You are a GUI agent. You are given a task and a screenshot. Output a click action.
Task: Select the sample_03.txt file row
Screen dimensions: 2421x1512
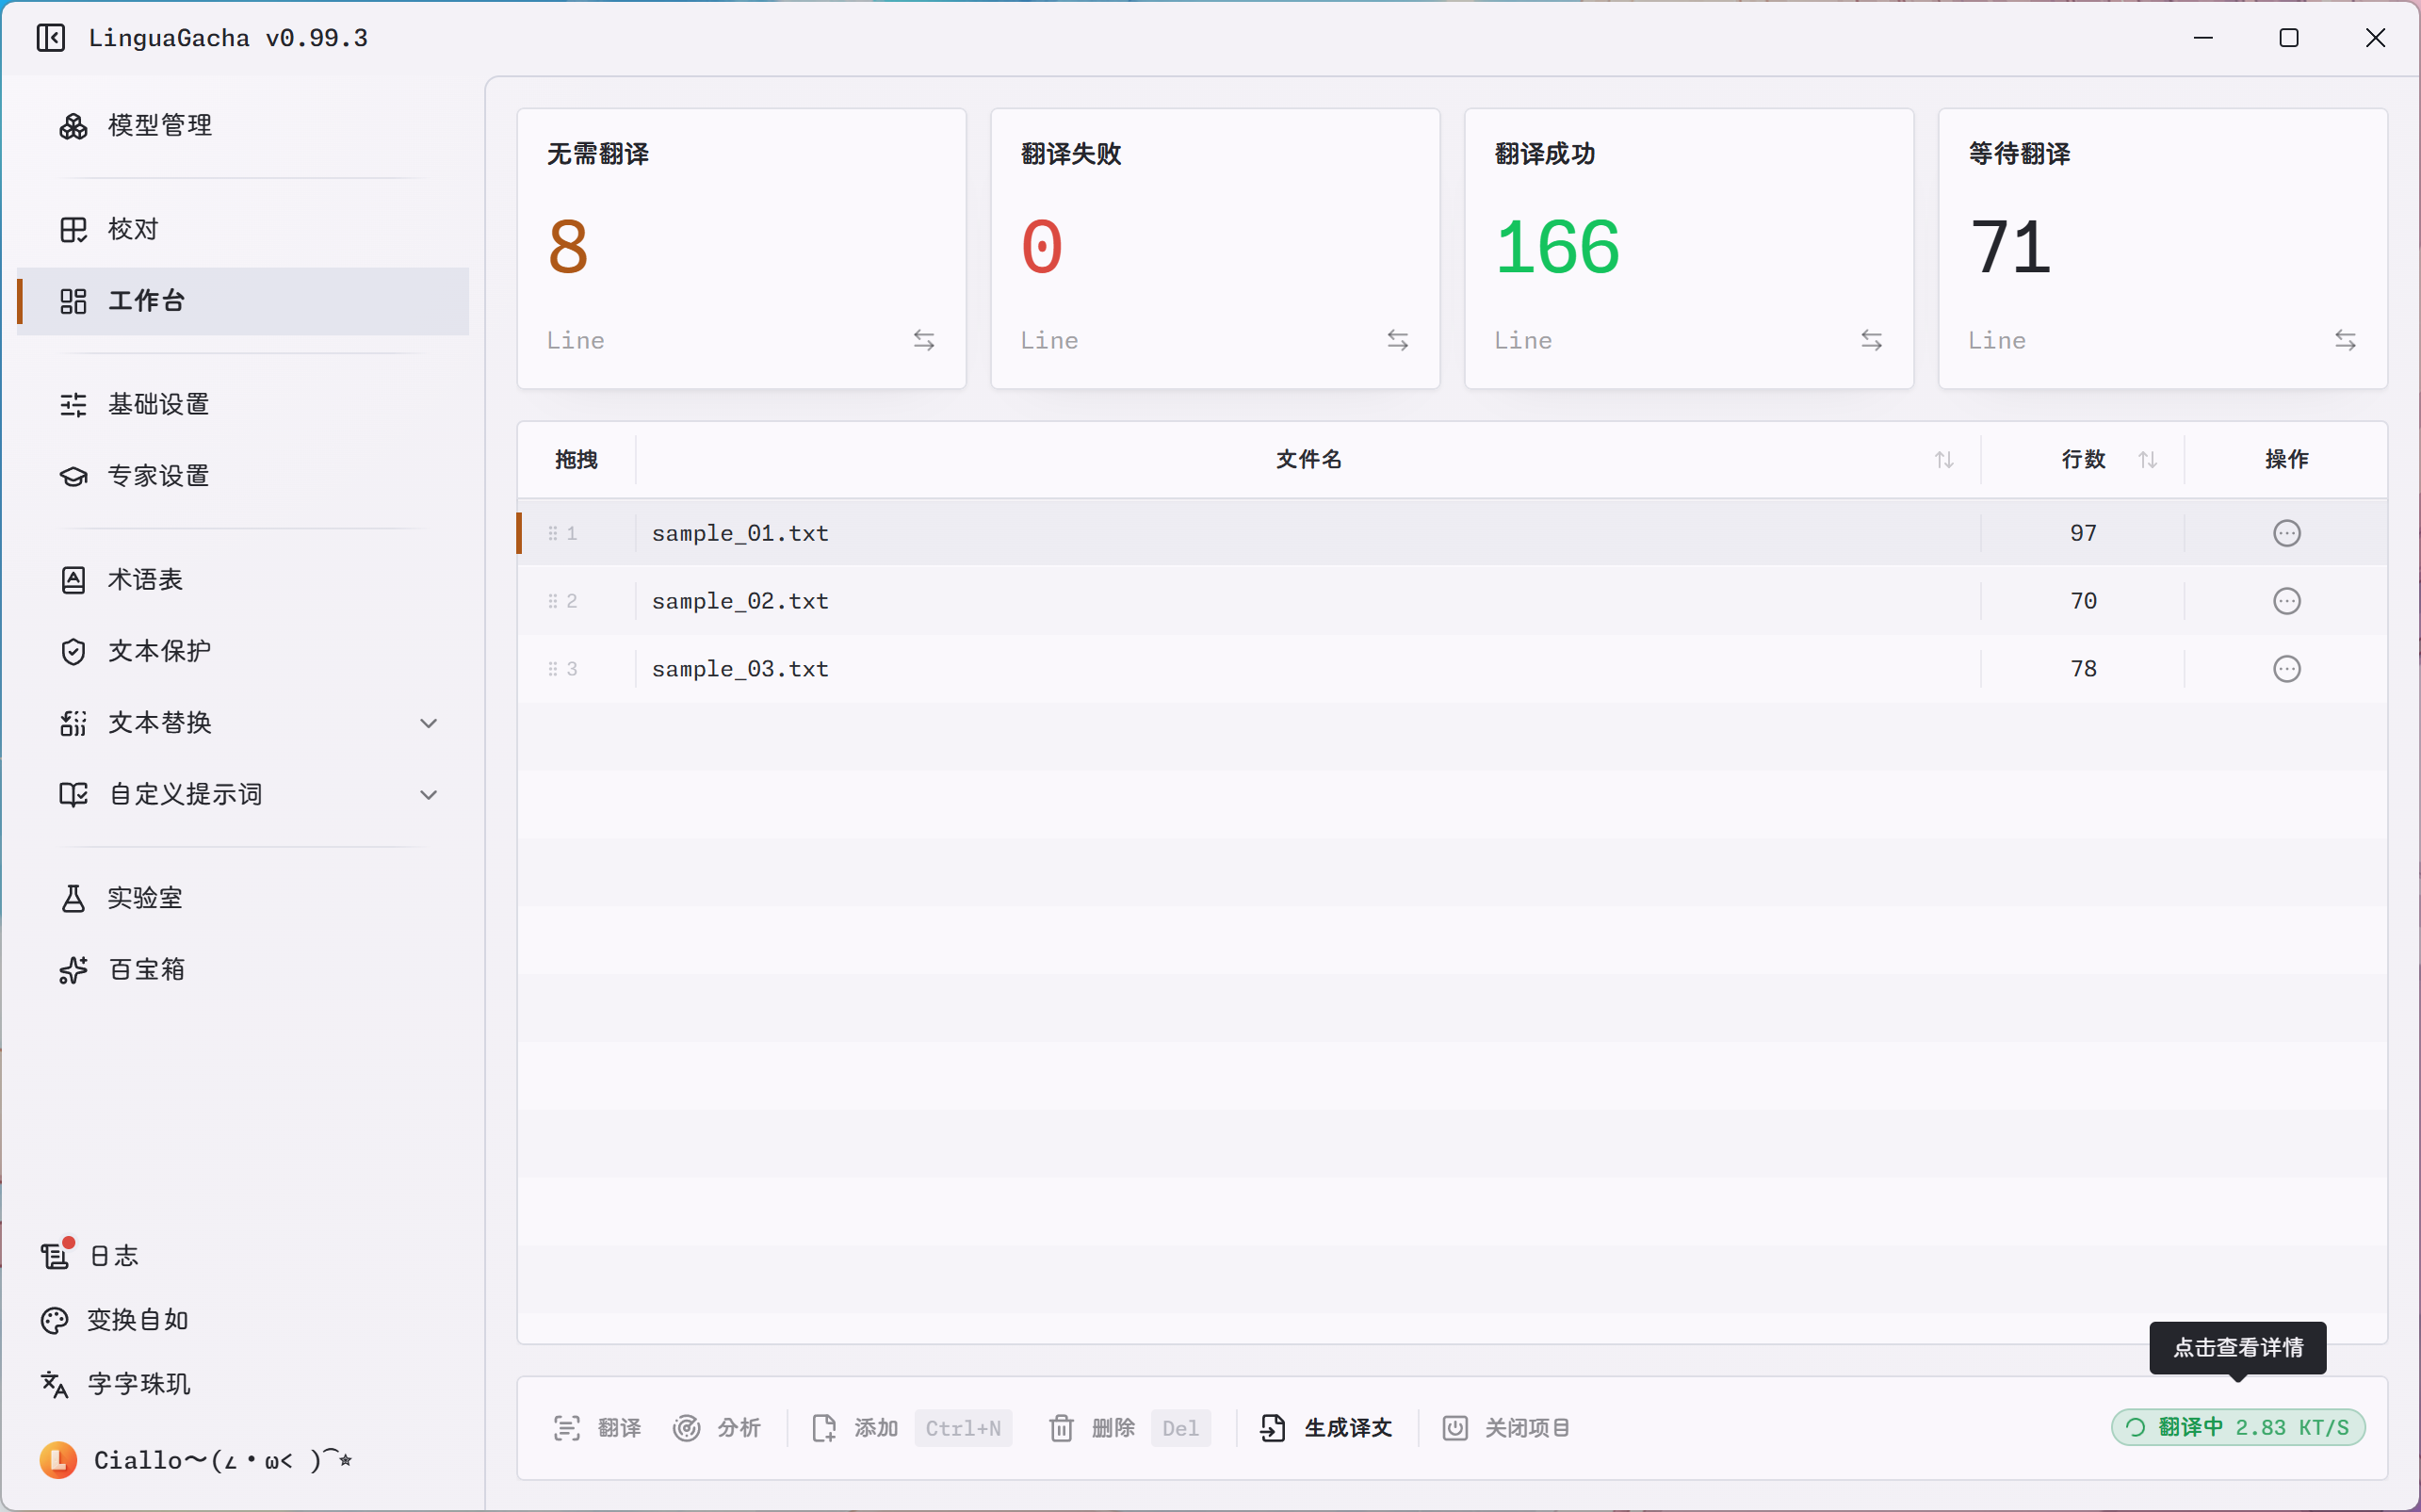pyautogui.click(x=1452, y=669)
